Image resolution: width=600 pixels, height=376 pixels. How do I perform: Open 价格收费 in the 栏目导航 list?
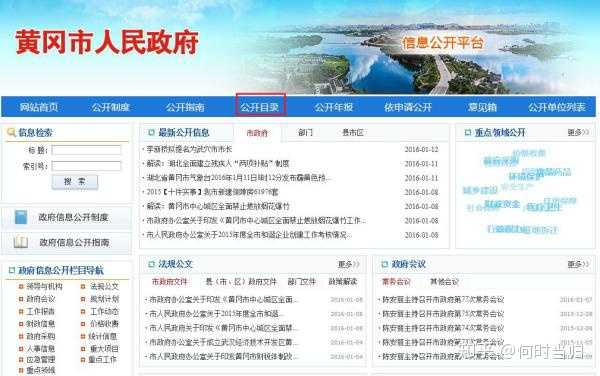point(104,324)
